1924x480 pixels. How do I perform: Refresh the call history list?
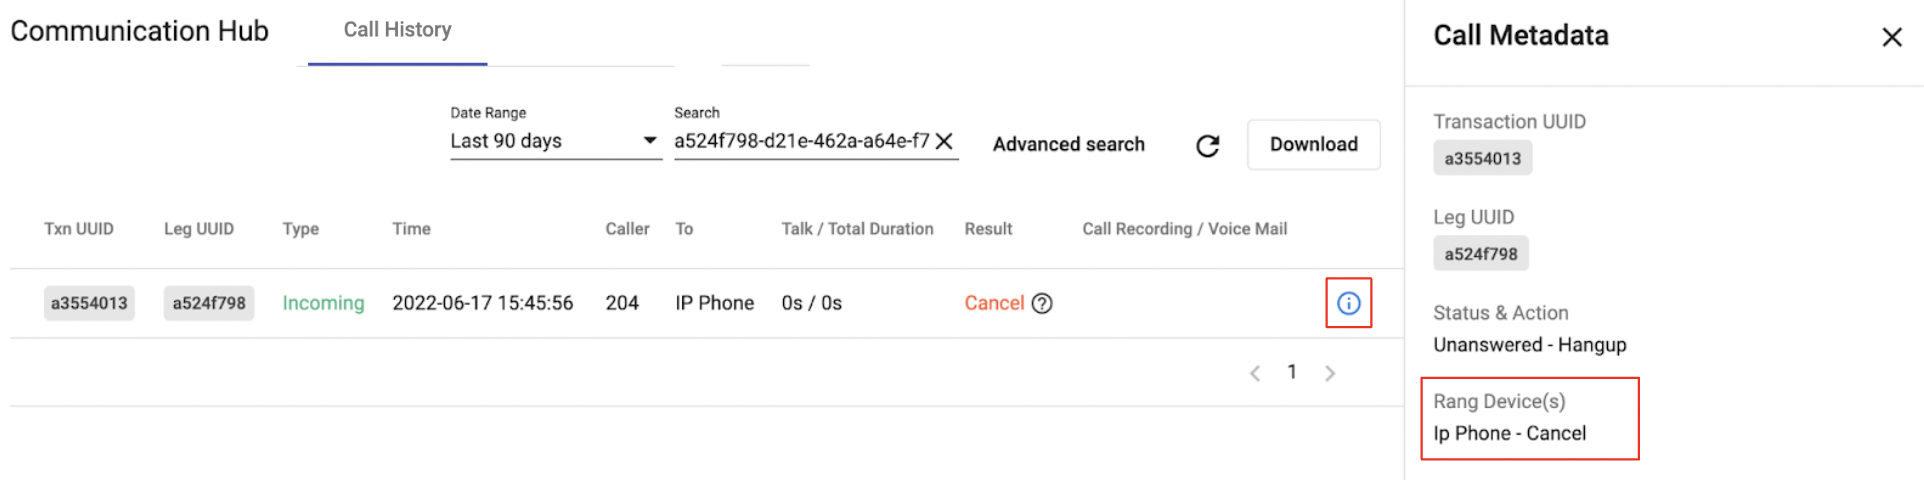click(x=1208, y=146)
